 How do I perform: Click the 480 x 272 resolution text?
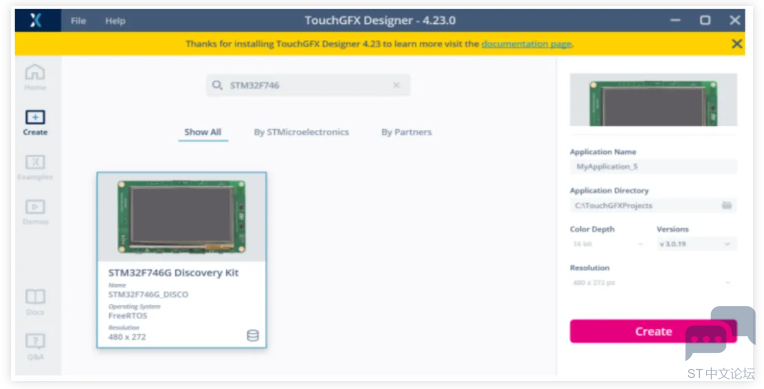(x=127, y=337)
